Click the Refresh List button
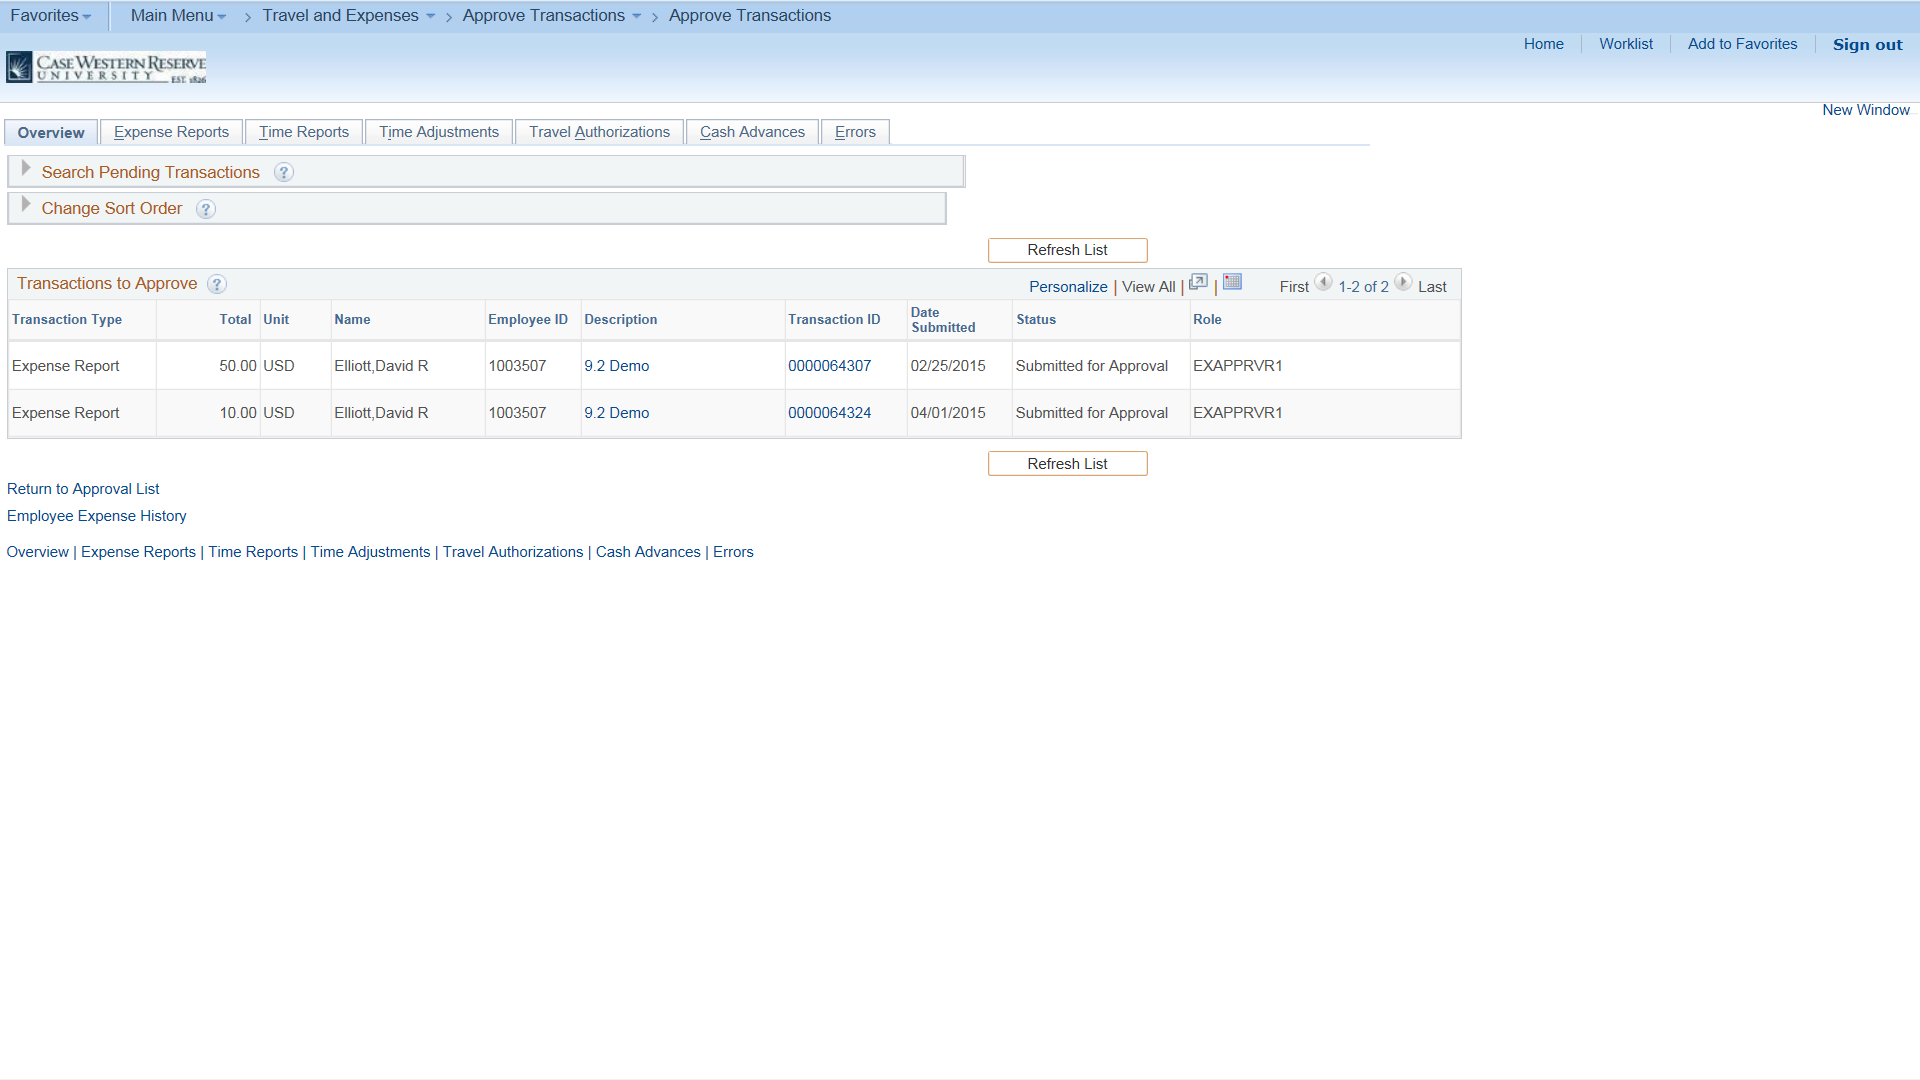The height and width of the screenshot is (1080, 1920). tap(1067, 250)
